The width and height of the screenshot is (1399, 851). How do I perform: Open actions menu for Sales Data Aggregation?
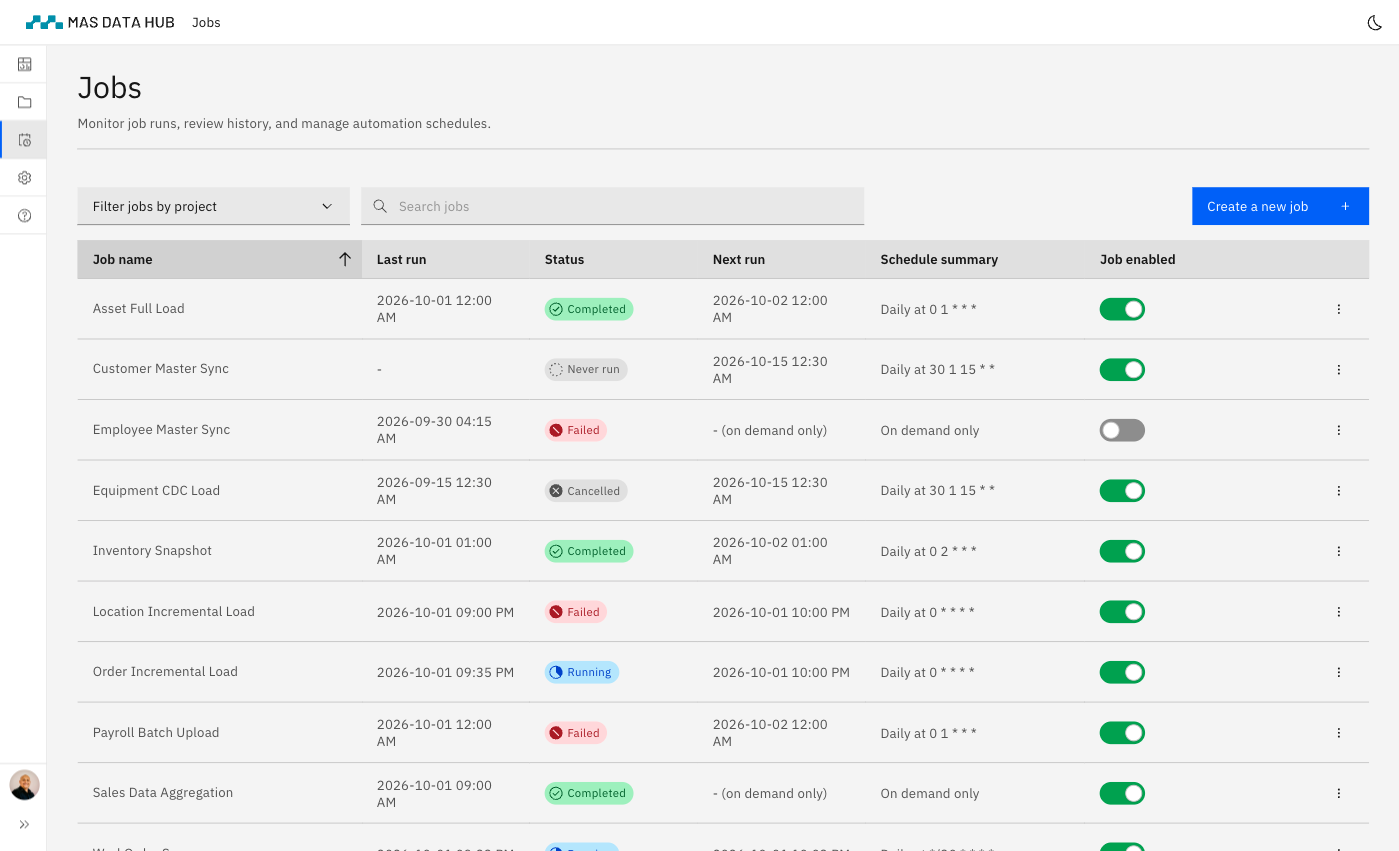(x=1339, y=793)
